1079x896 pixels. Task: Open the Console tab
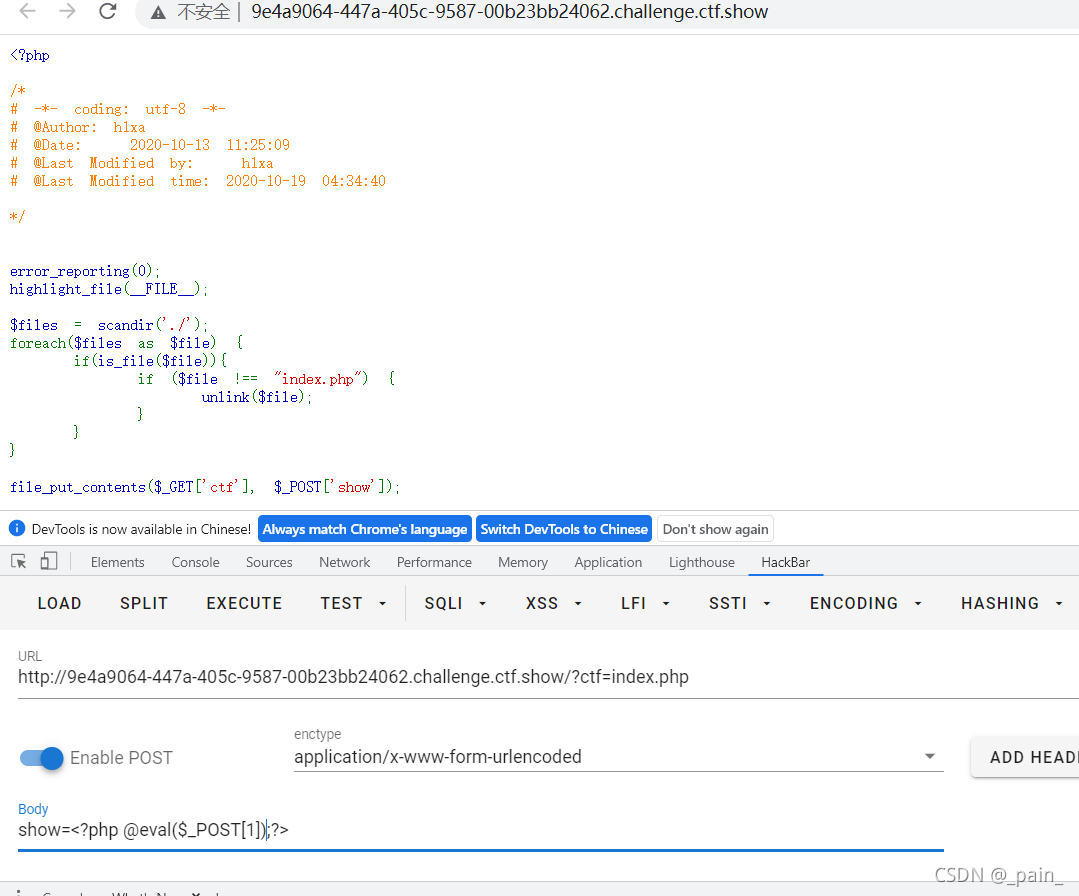click(x=195, y=562)
